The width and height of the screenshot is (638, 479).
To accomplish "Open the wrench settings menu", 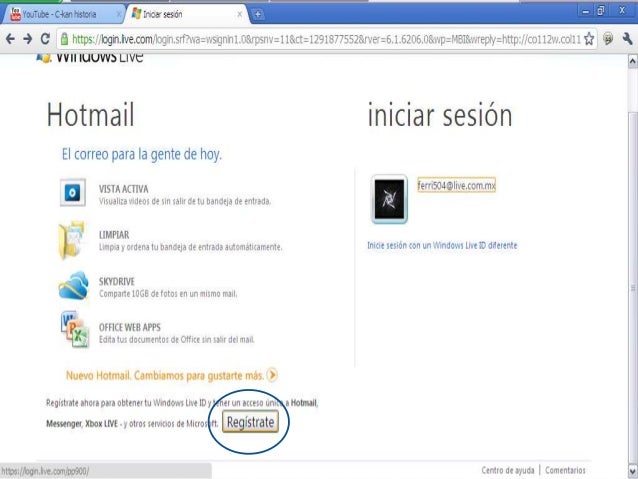I will [627, 39].
